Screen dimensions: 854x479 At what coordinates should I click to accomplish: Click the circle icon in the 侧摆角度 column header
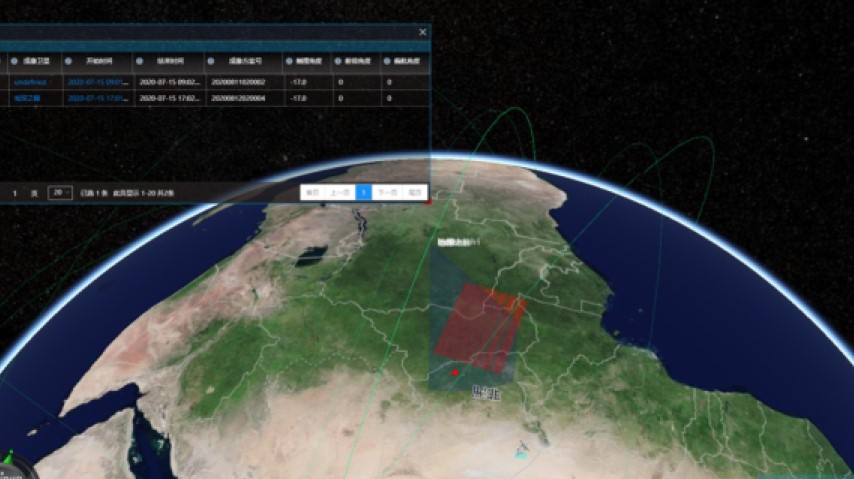pyautogui.click(x=288, y=61)
